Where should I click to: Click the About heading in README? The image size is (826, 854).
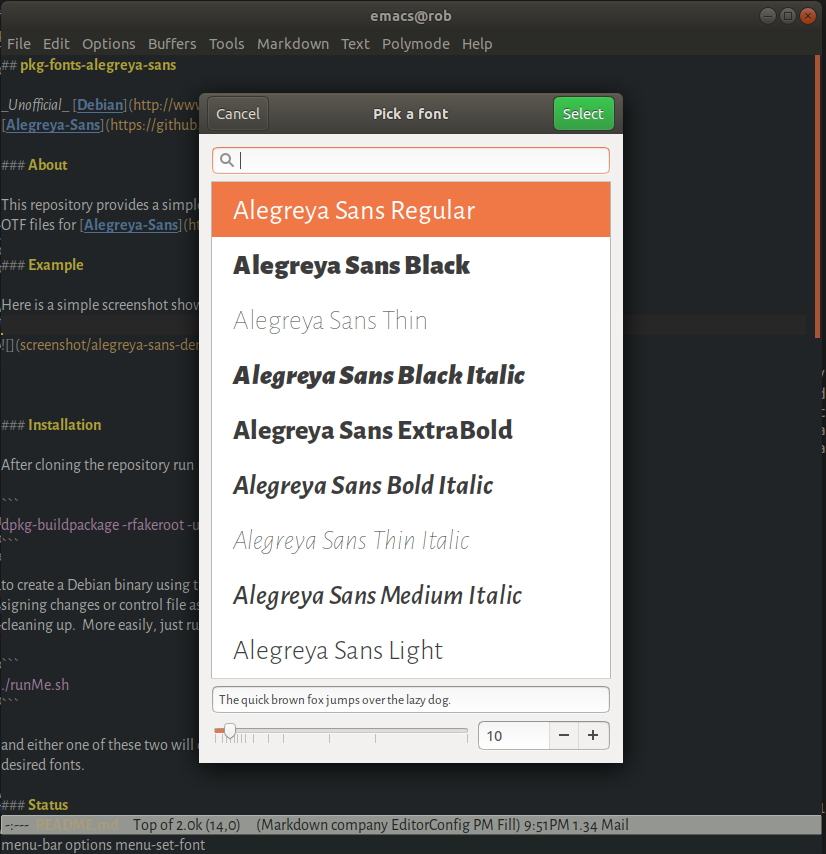pyautogui.click(x=48, y=164)
